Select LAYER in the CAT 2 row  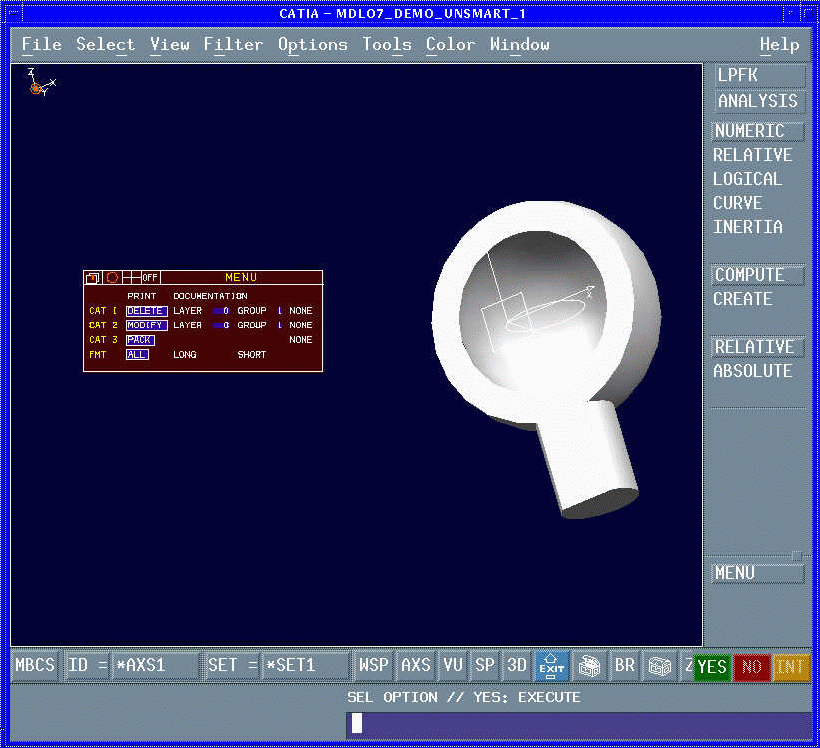click(187, 325)
